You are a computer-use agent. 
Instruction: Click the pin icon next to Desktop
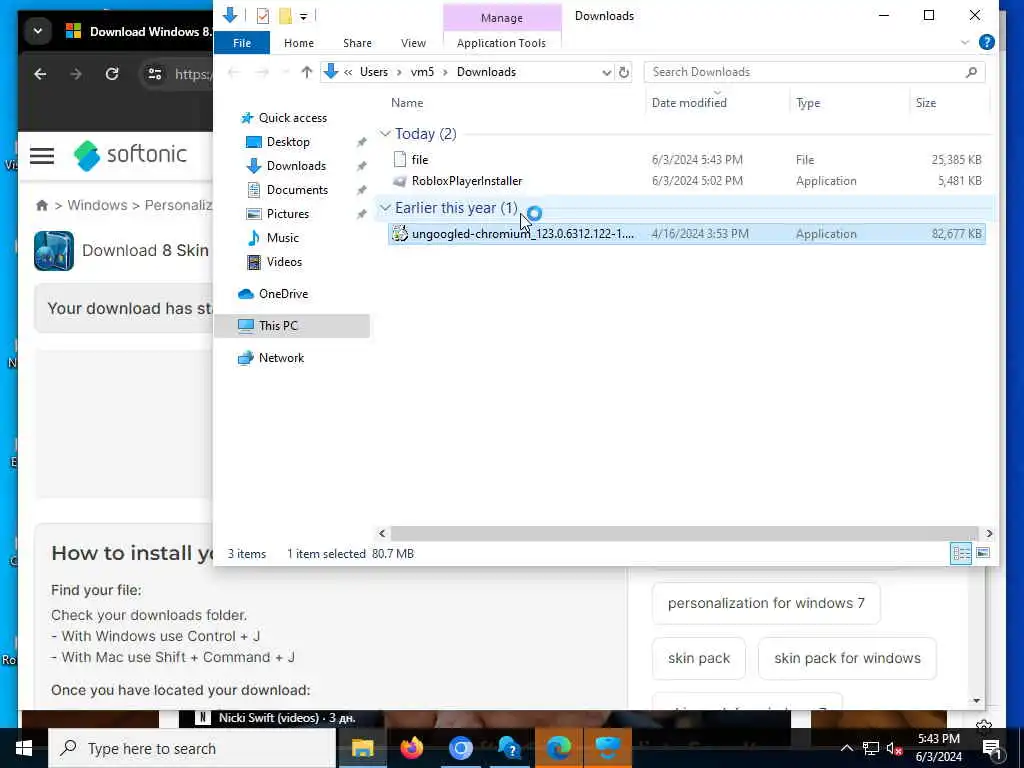point(361,142)
